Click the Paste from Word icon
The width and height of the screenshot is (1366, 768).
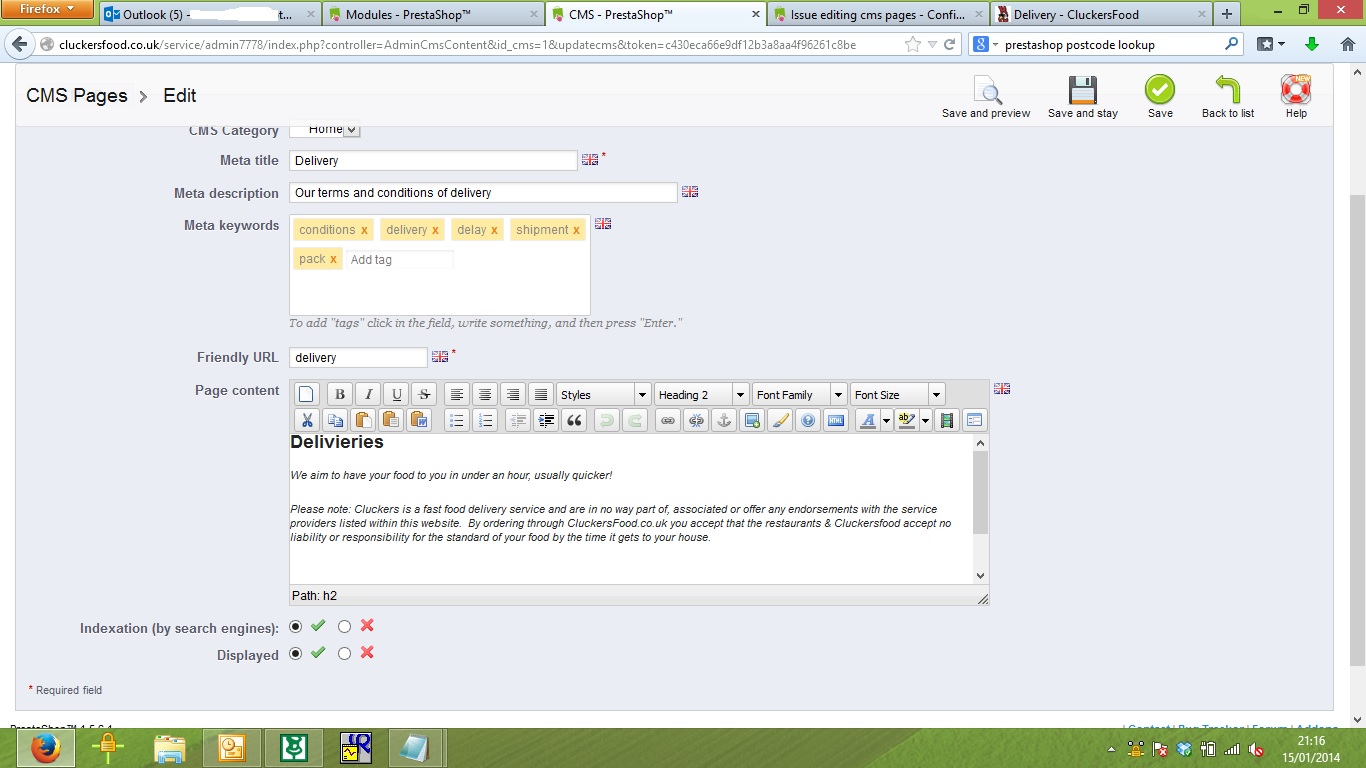point(419,421)
